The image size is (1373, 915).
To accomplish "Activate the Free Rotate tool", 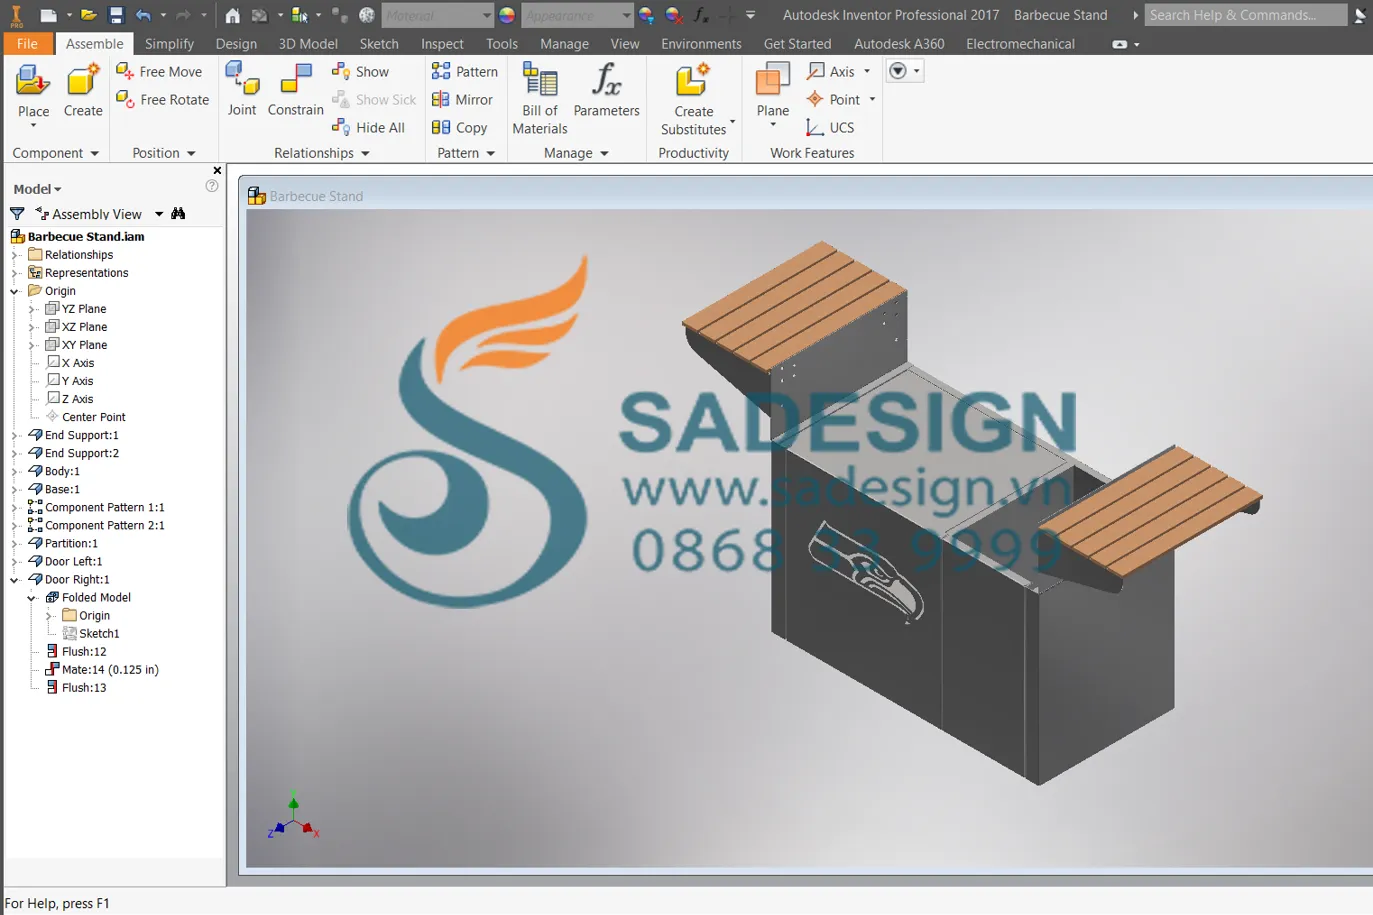I will click(162, 99).
